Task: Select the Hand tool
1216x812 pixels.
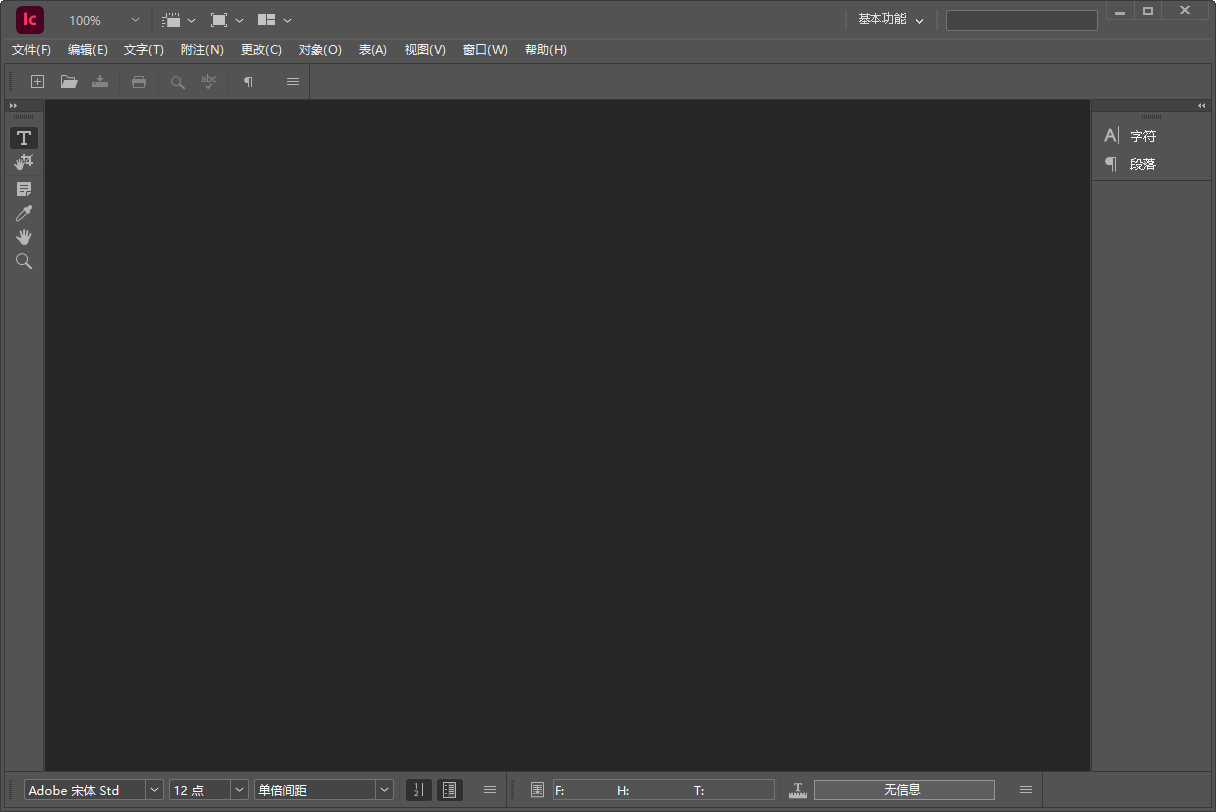Action: (x=24, y=237)
